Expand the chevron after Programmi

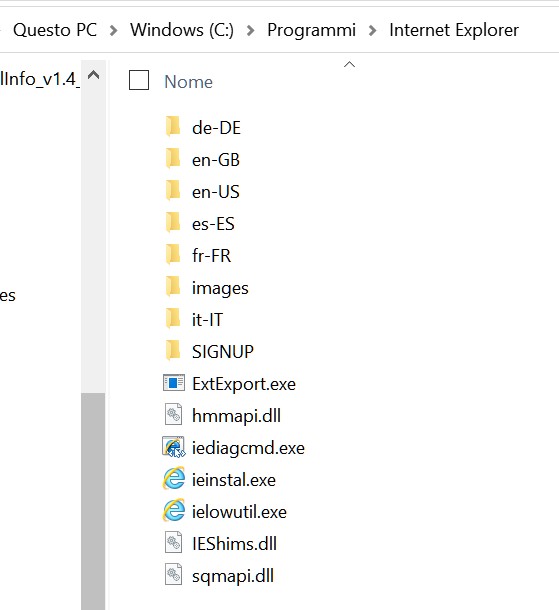(x=372, y=30)
